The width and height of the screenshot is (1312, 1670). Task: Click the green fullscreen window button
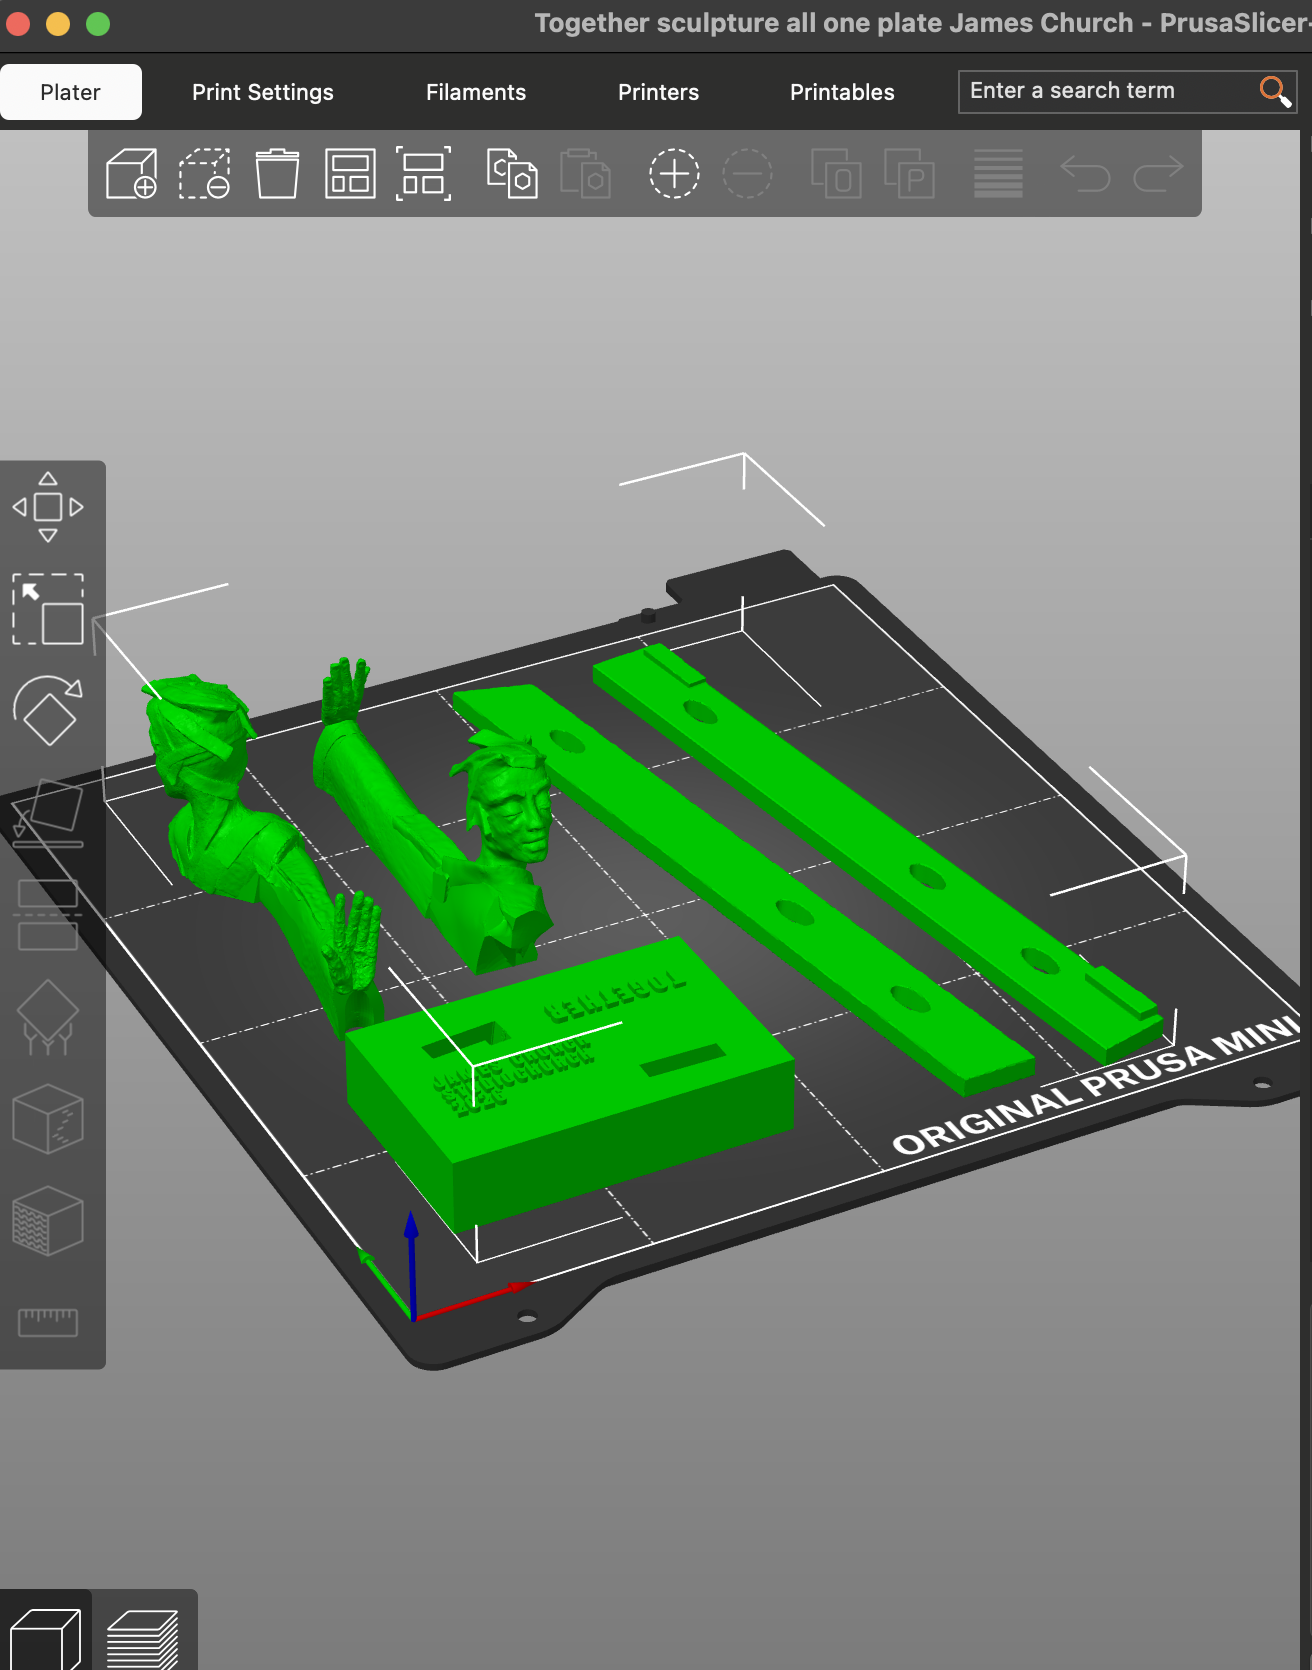(98, 24)
